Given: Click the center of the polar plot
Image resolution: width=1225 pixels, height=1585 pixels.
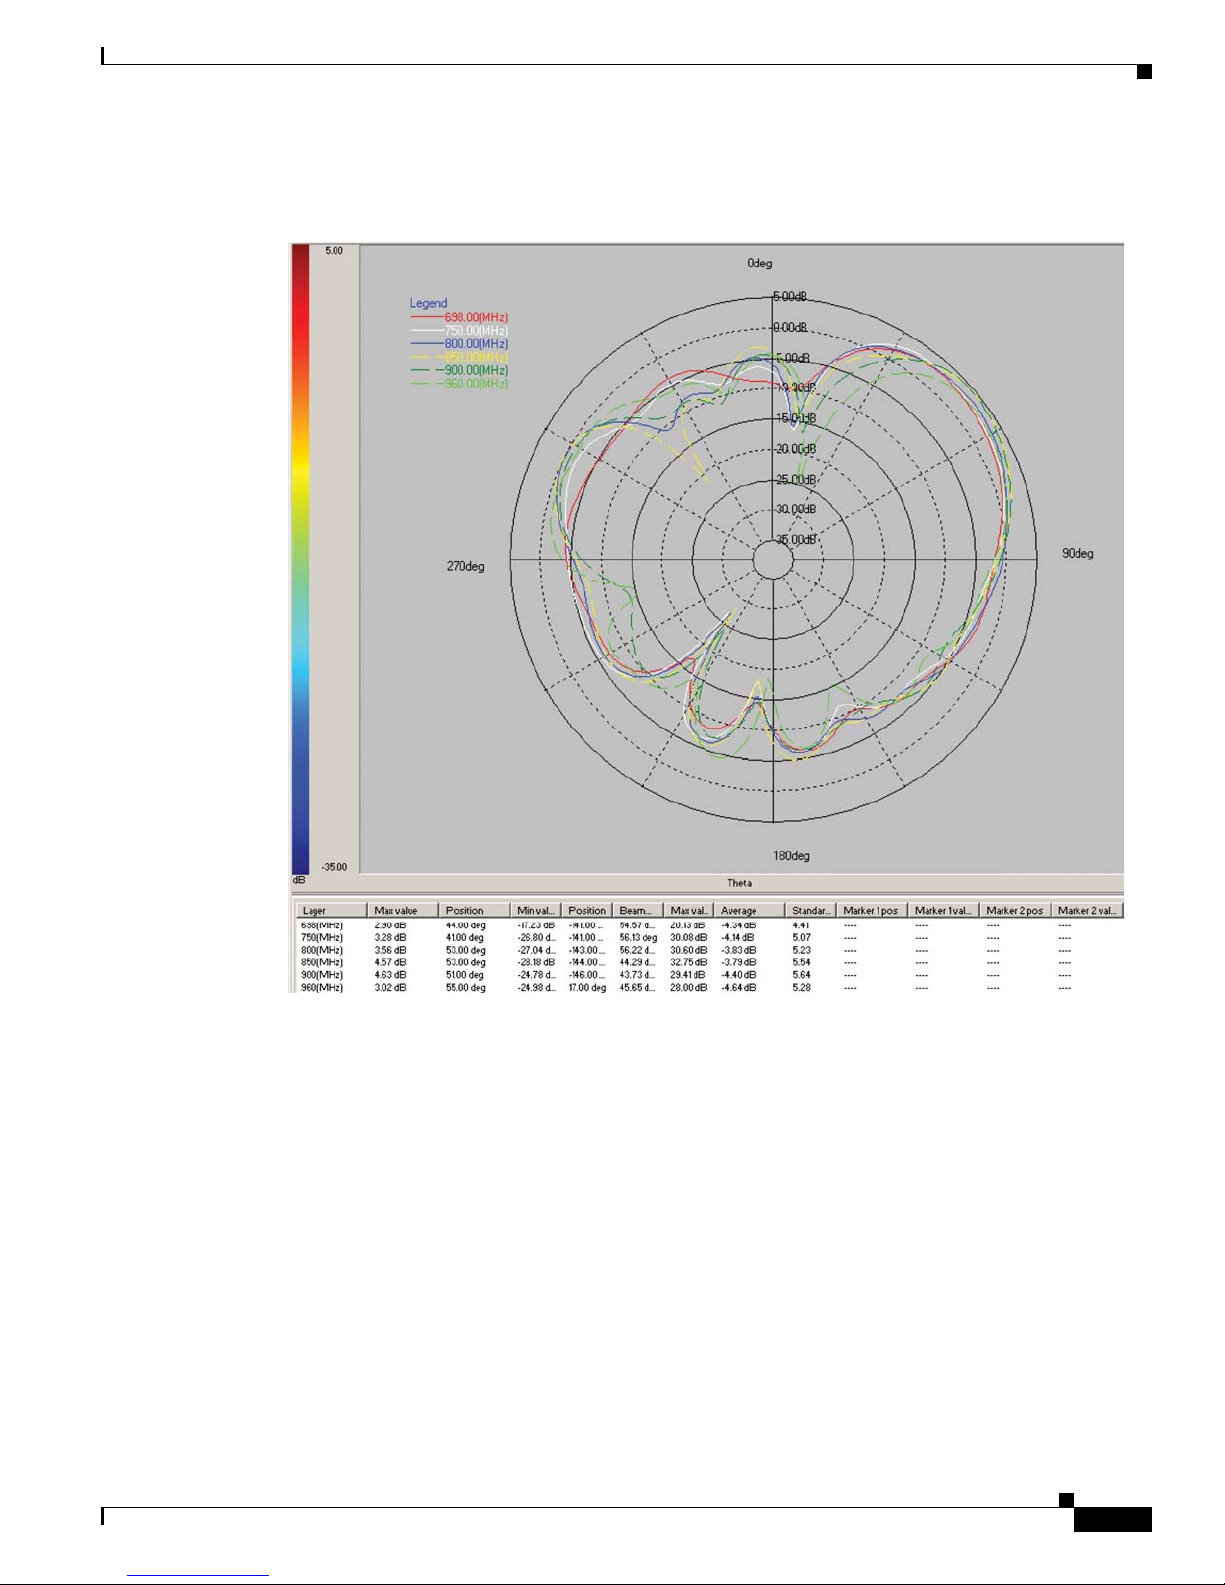Looking at the screenshot, I should click(773, 560).
